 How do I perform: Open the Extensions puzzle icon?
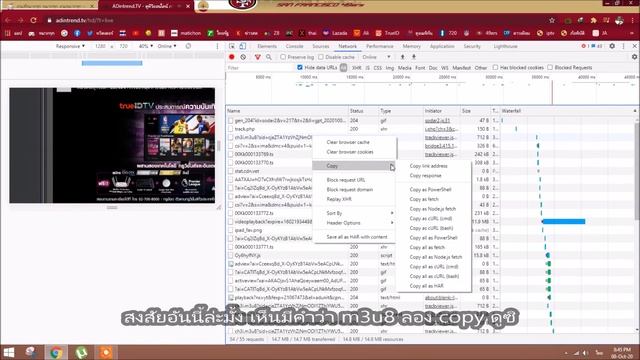pos(593,20)
